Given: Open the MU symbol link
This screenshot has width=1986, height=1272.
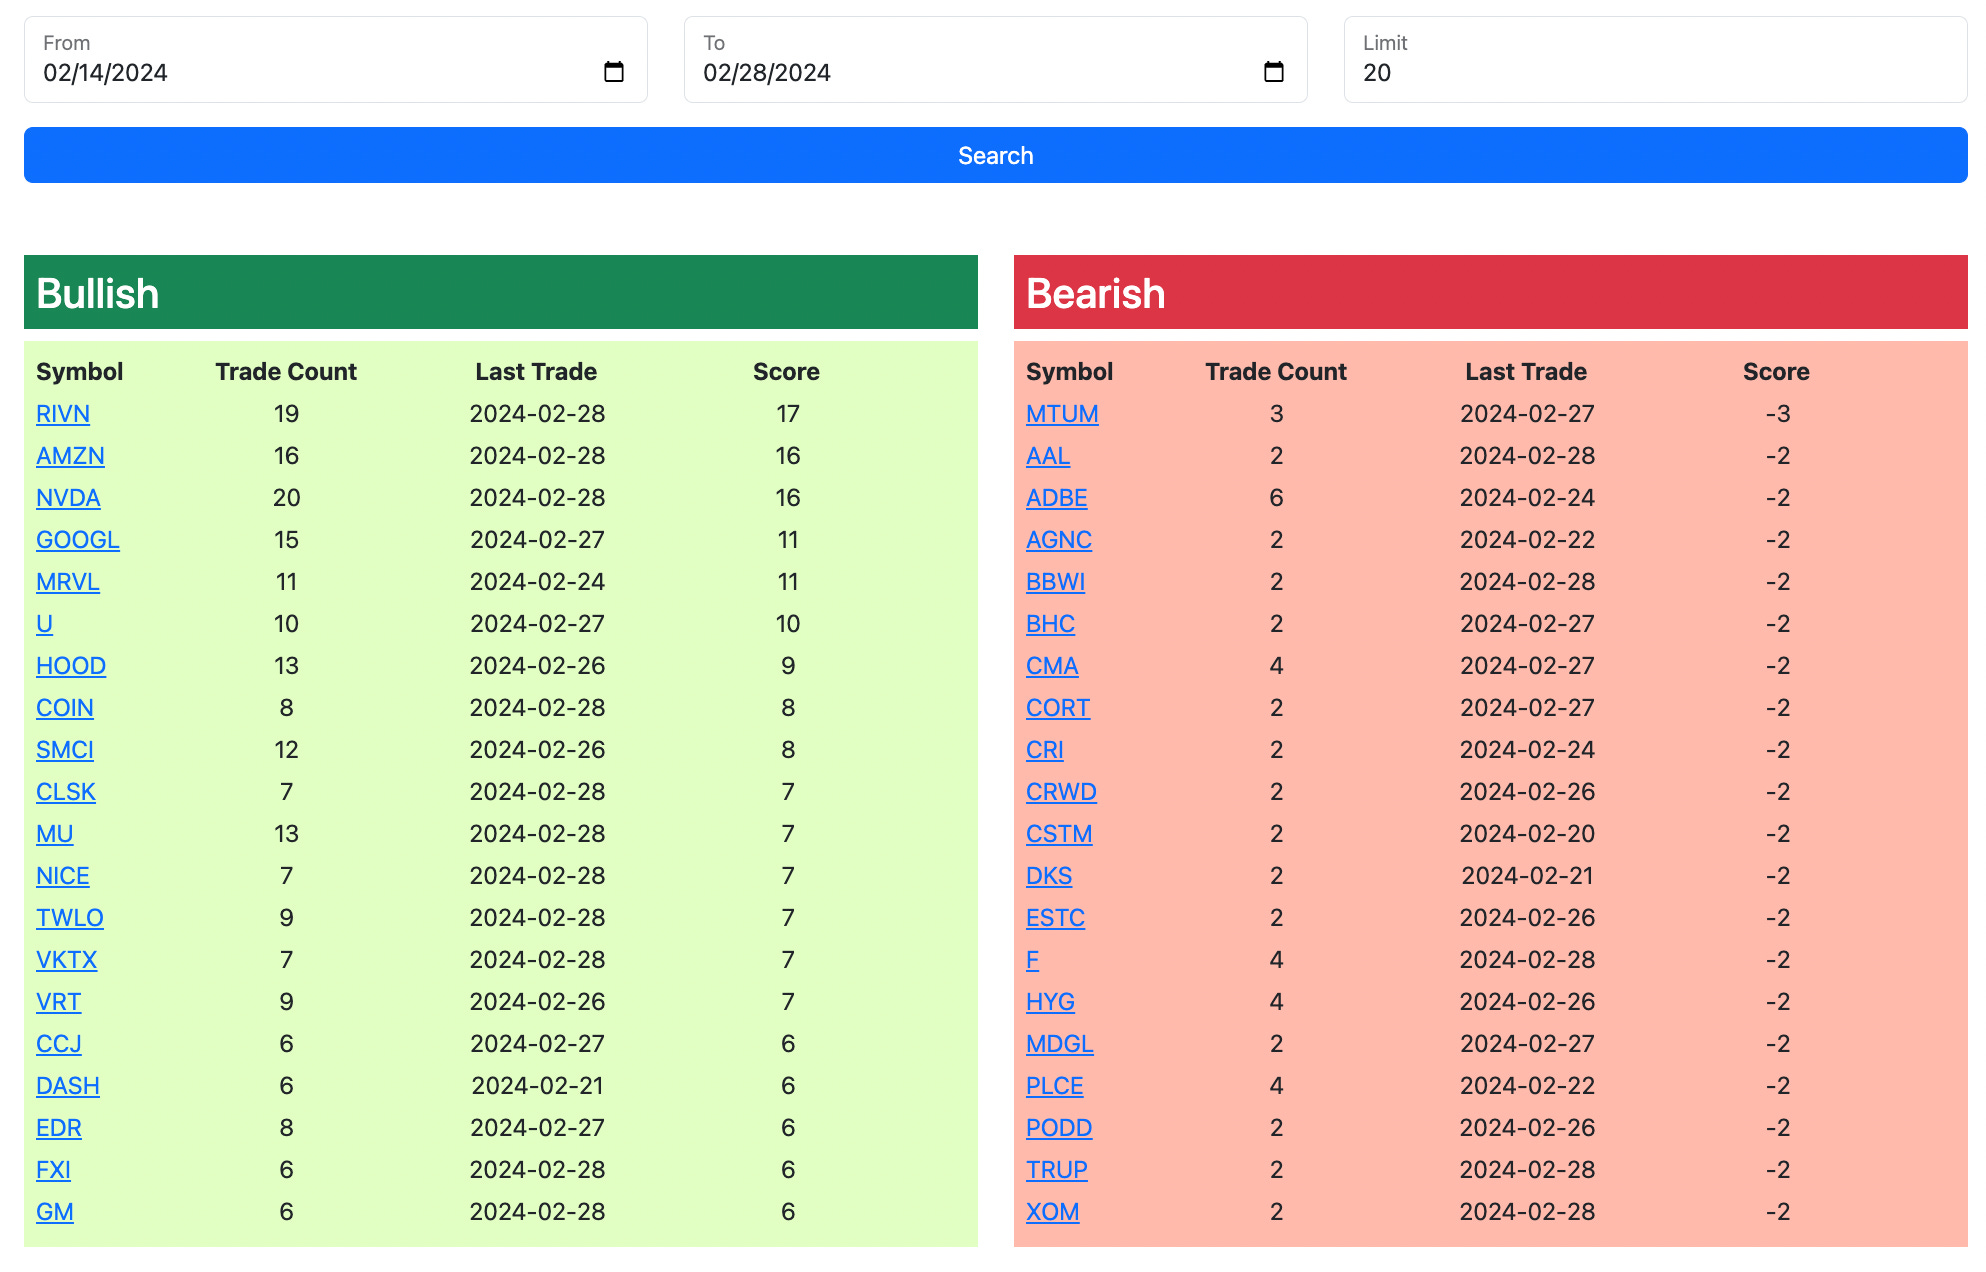Looking at the screenshot, I should click(x=55, y=834).
